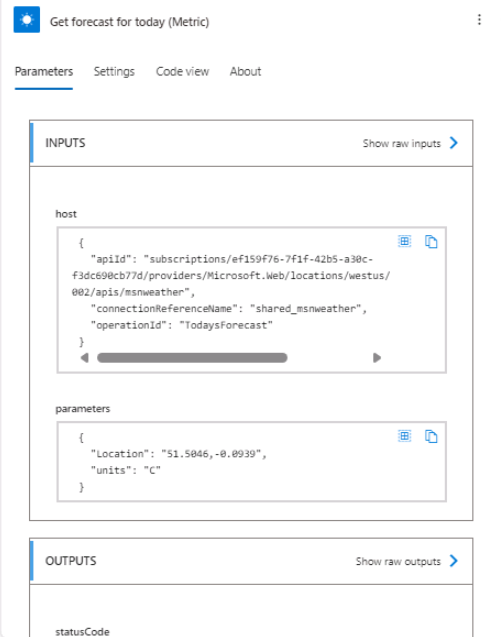501x637 pixels.
Task: Switch to the Code view tab
Action: point(182,72)
